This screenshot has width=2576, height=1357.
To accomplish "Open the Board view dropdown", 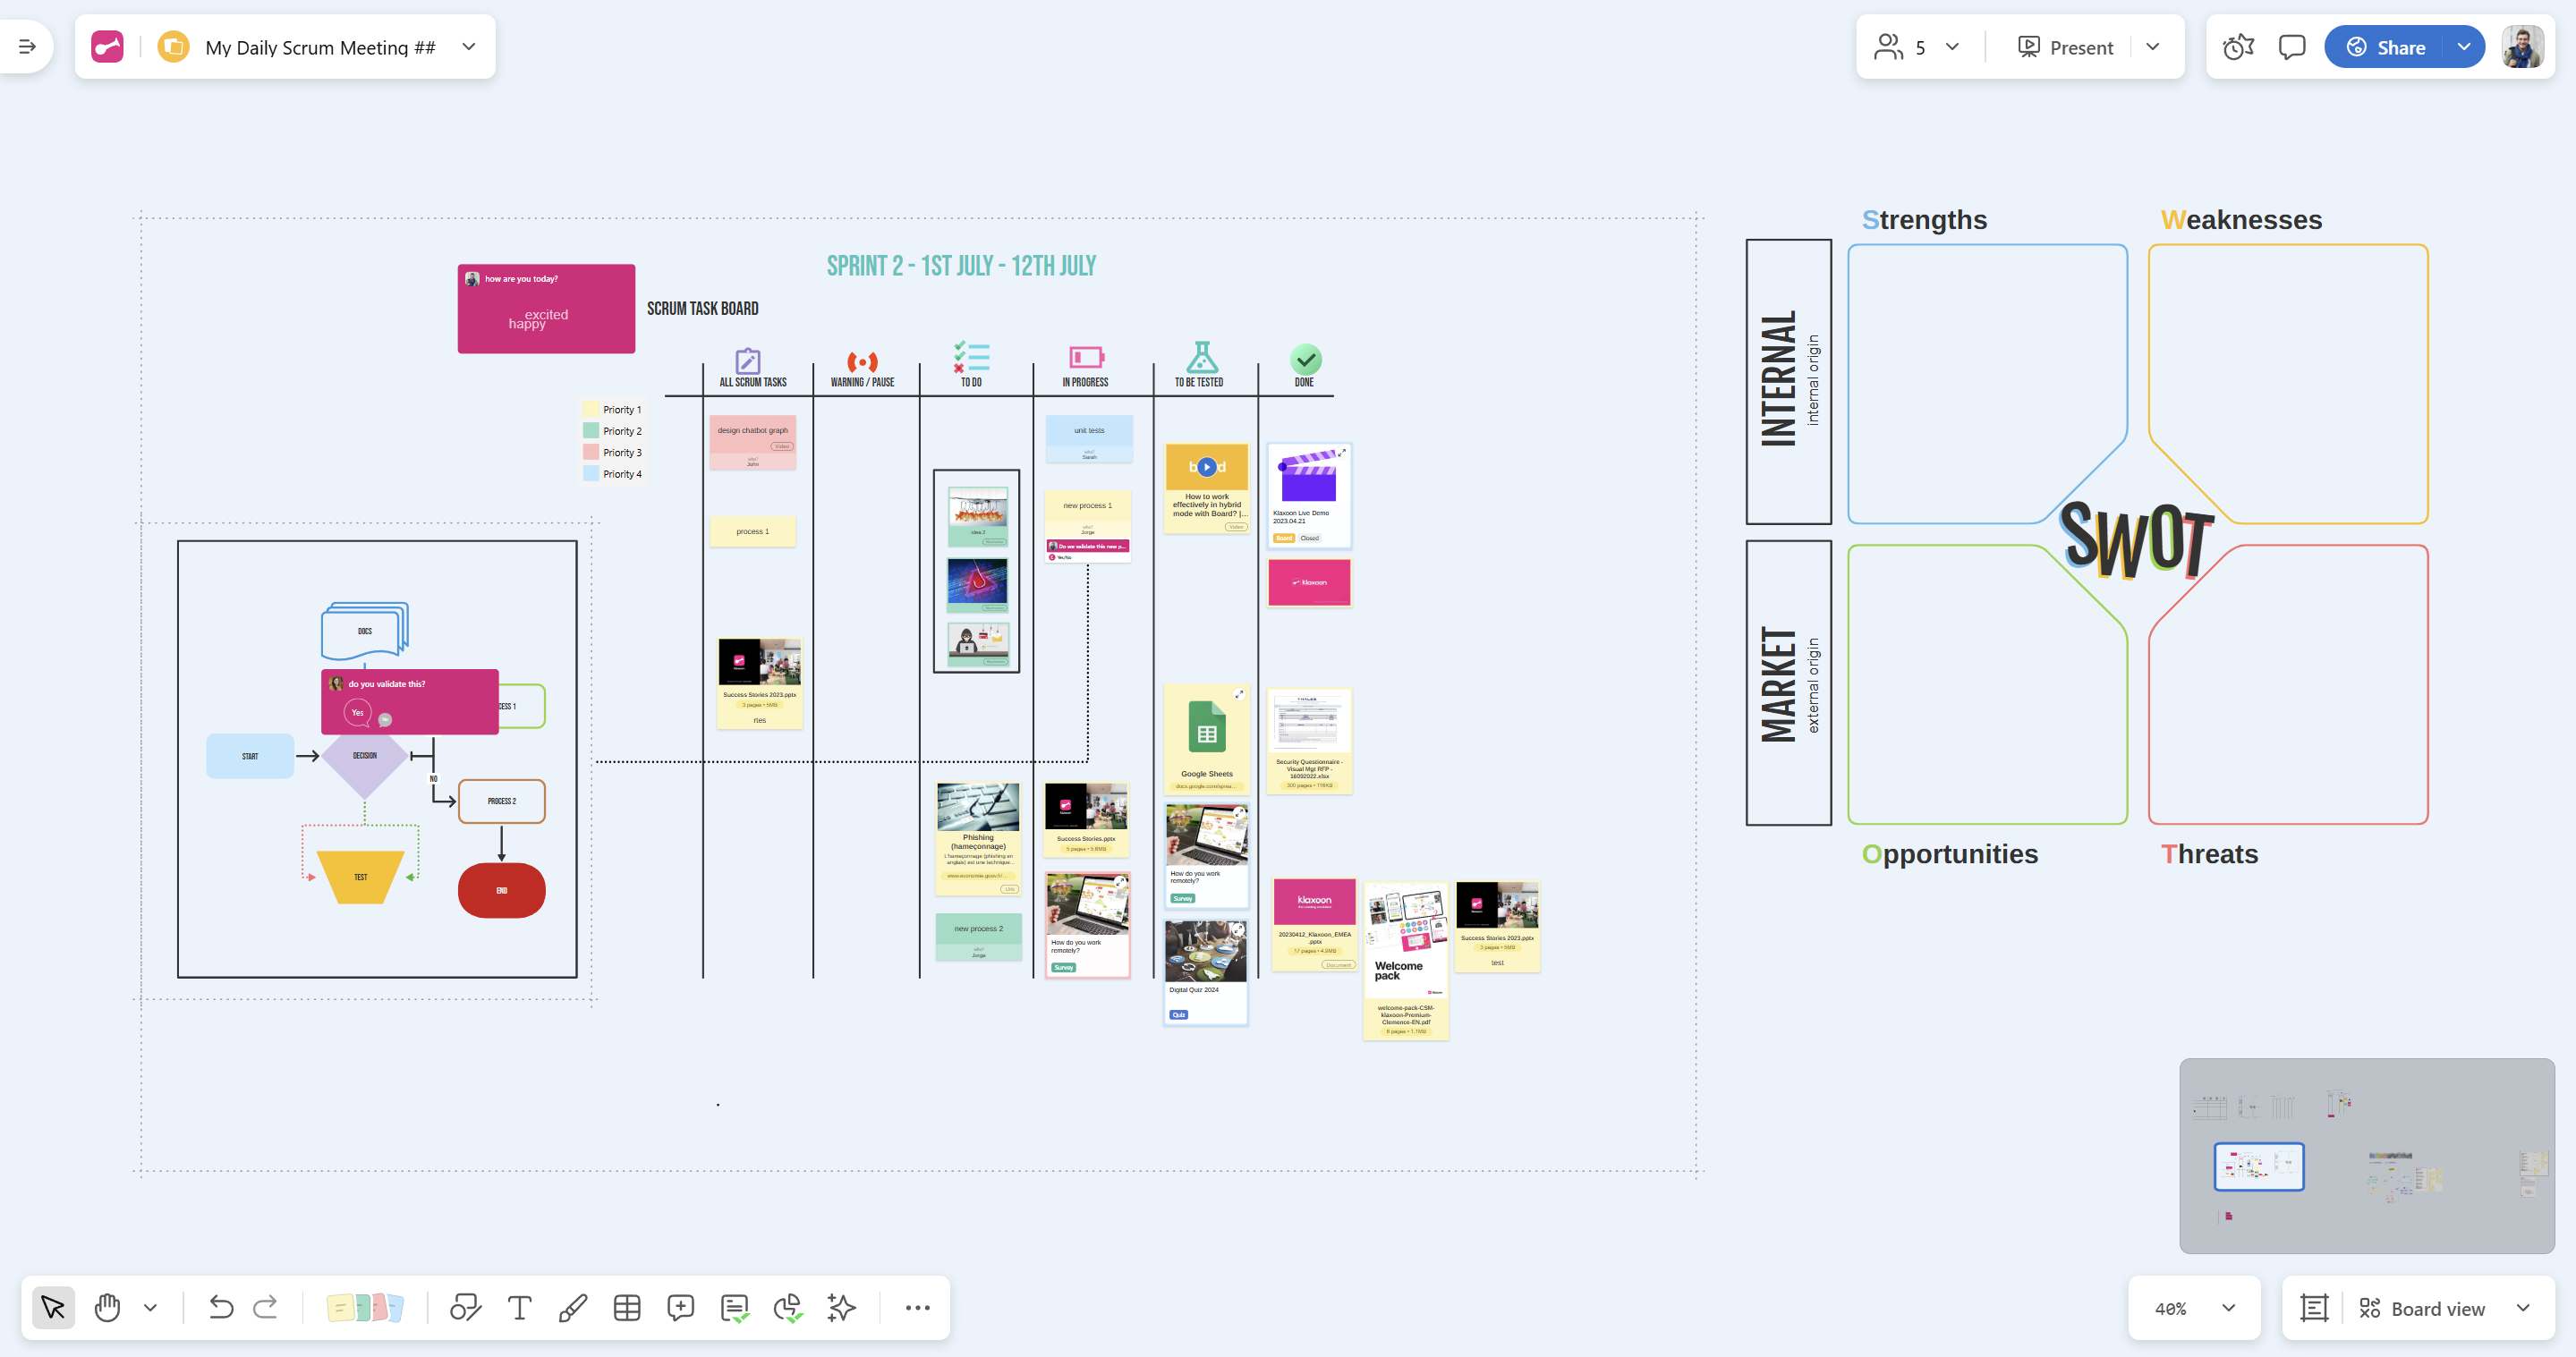I will tap(2523, 1308).
